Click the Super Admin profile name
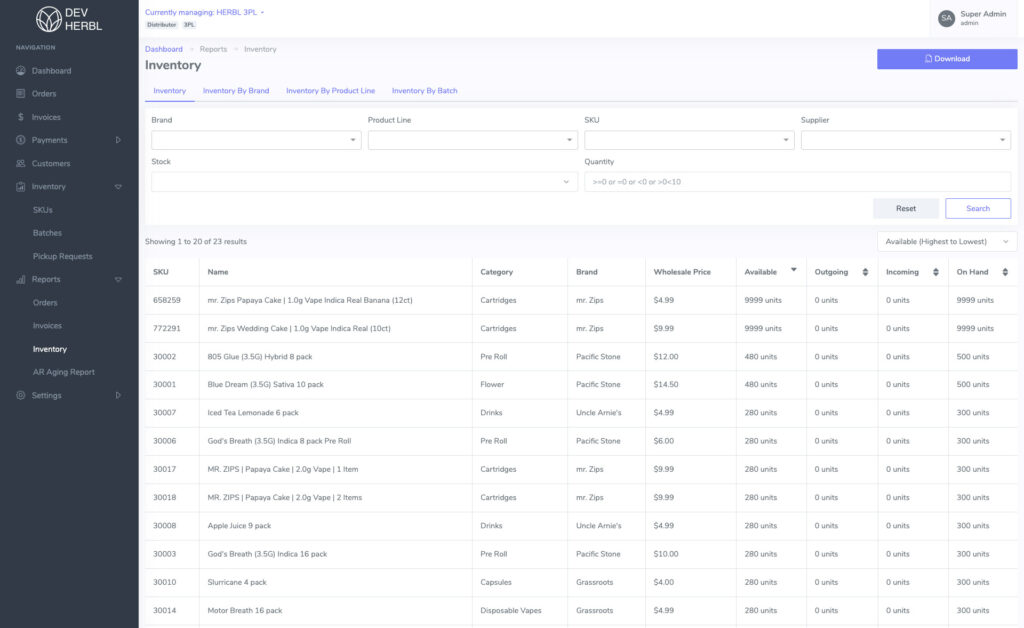This screenshot has width=1024, height=628. point(983,14)
